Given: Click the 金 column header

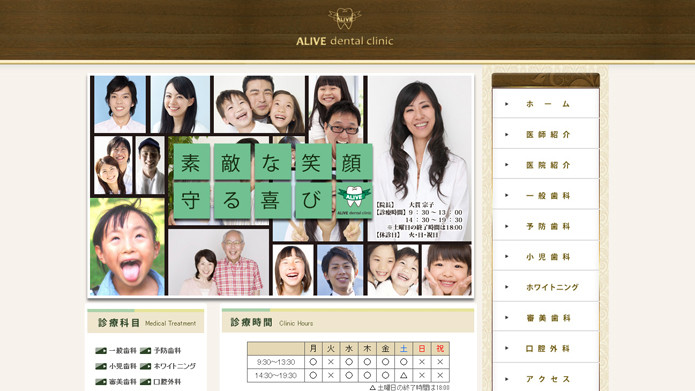Looking at the screenshot, I should coord(385,348).
